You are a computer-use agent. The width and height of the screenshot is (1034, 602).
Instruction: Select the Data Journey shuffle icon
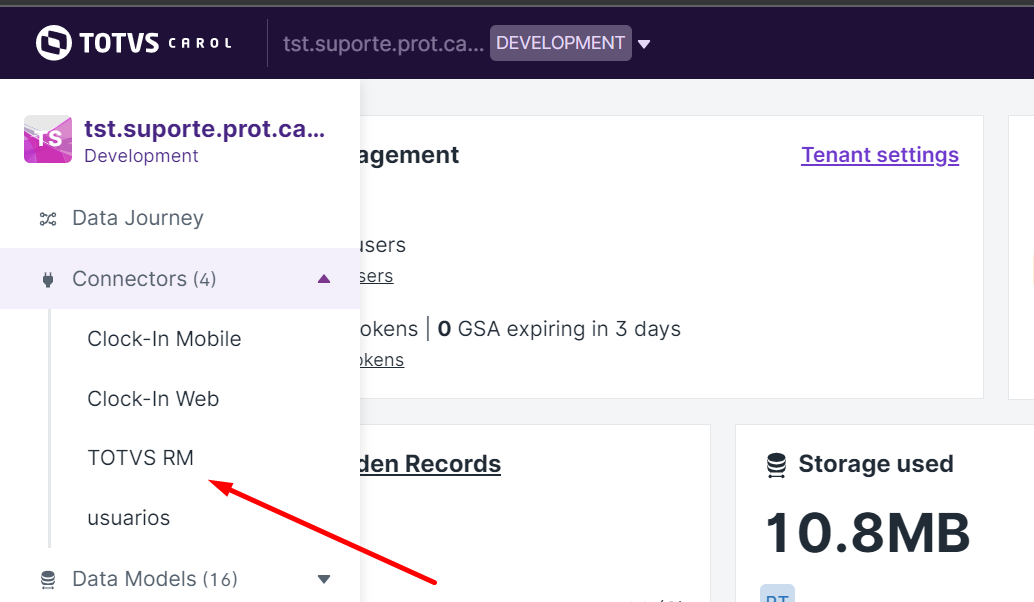click(46, 218)
